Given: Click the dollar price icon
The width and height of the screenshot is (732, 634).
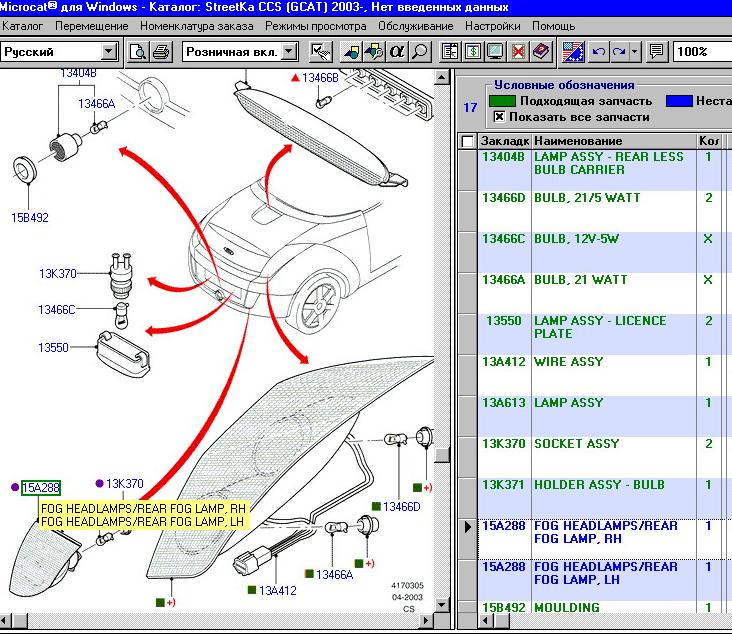Looking at the screenshot, I should 473,51.
